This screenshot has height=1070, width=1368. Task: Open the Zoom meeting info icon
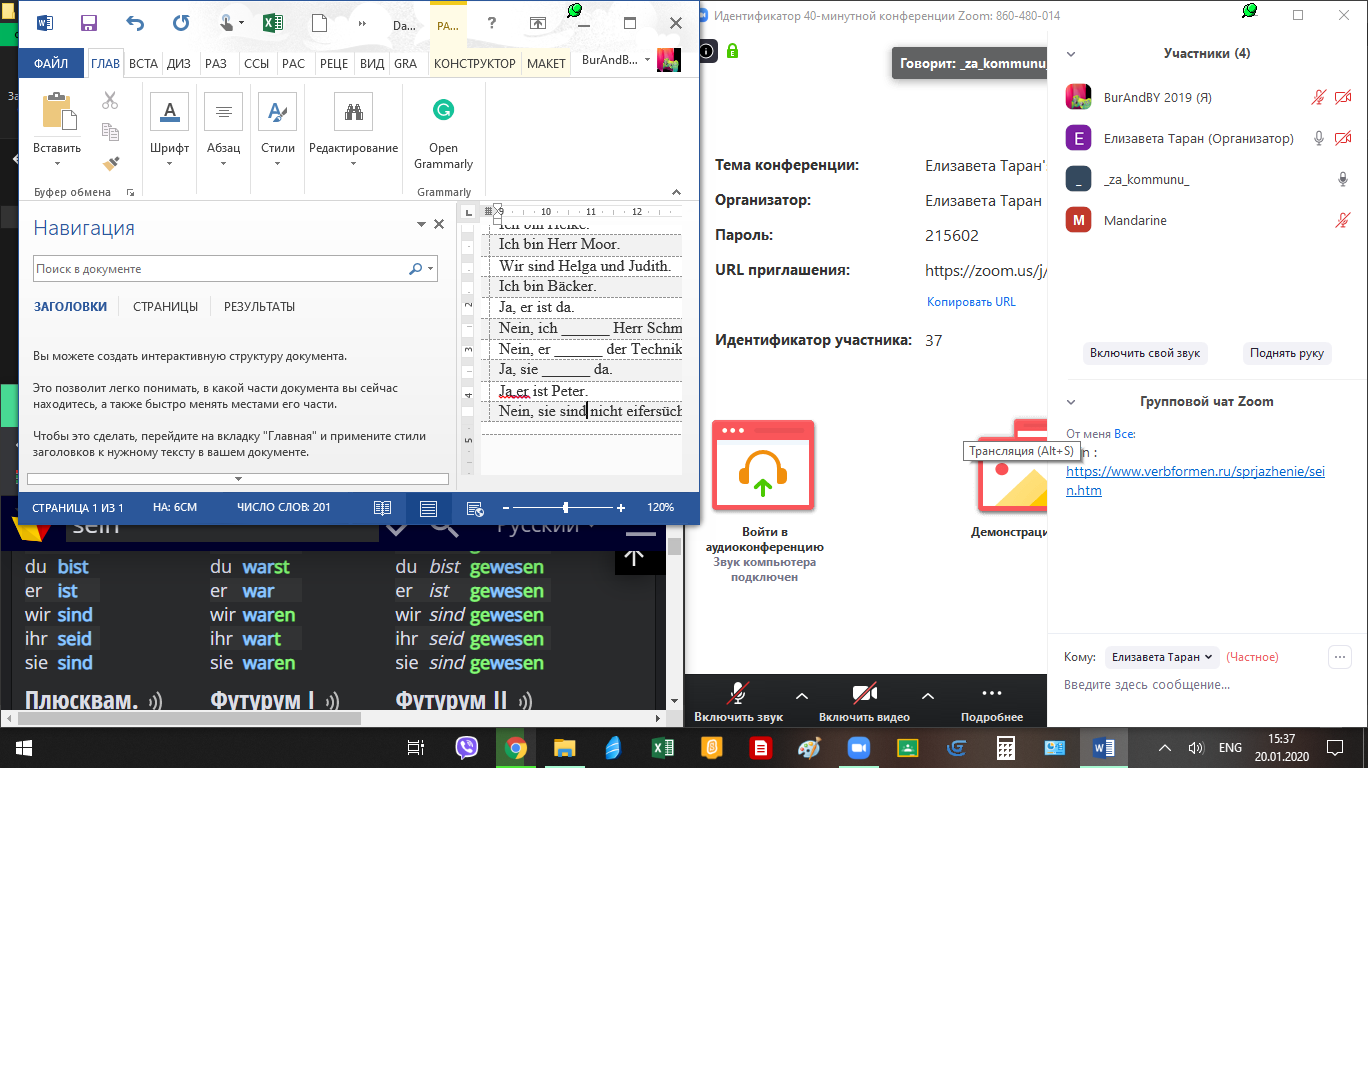pyautogui.click(x=707, y=50)
